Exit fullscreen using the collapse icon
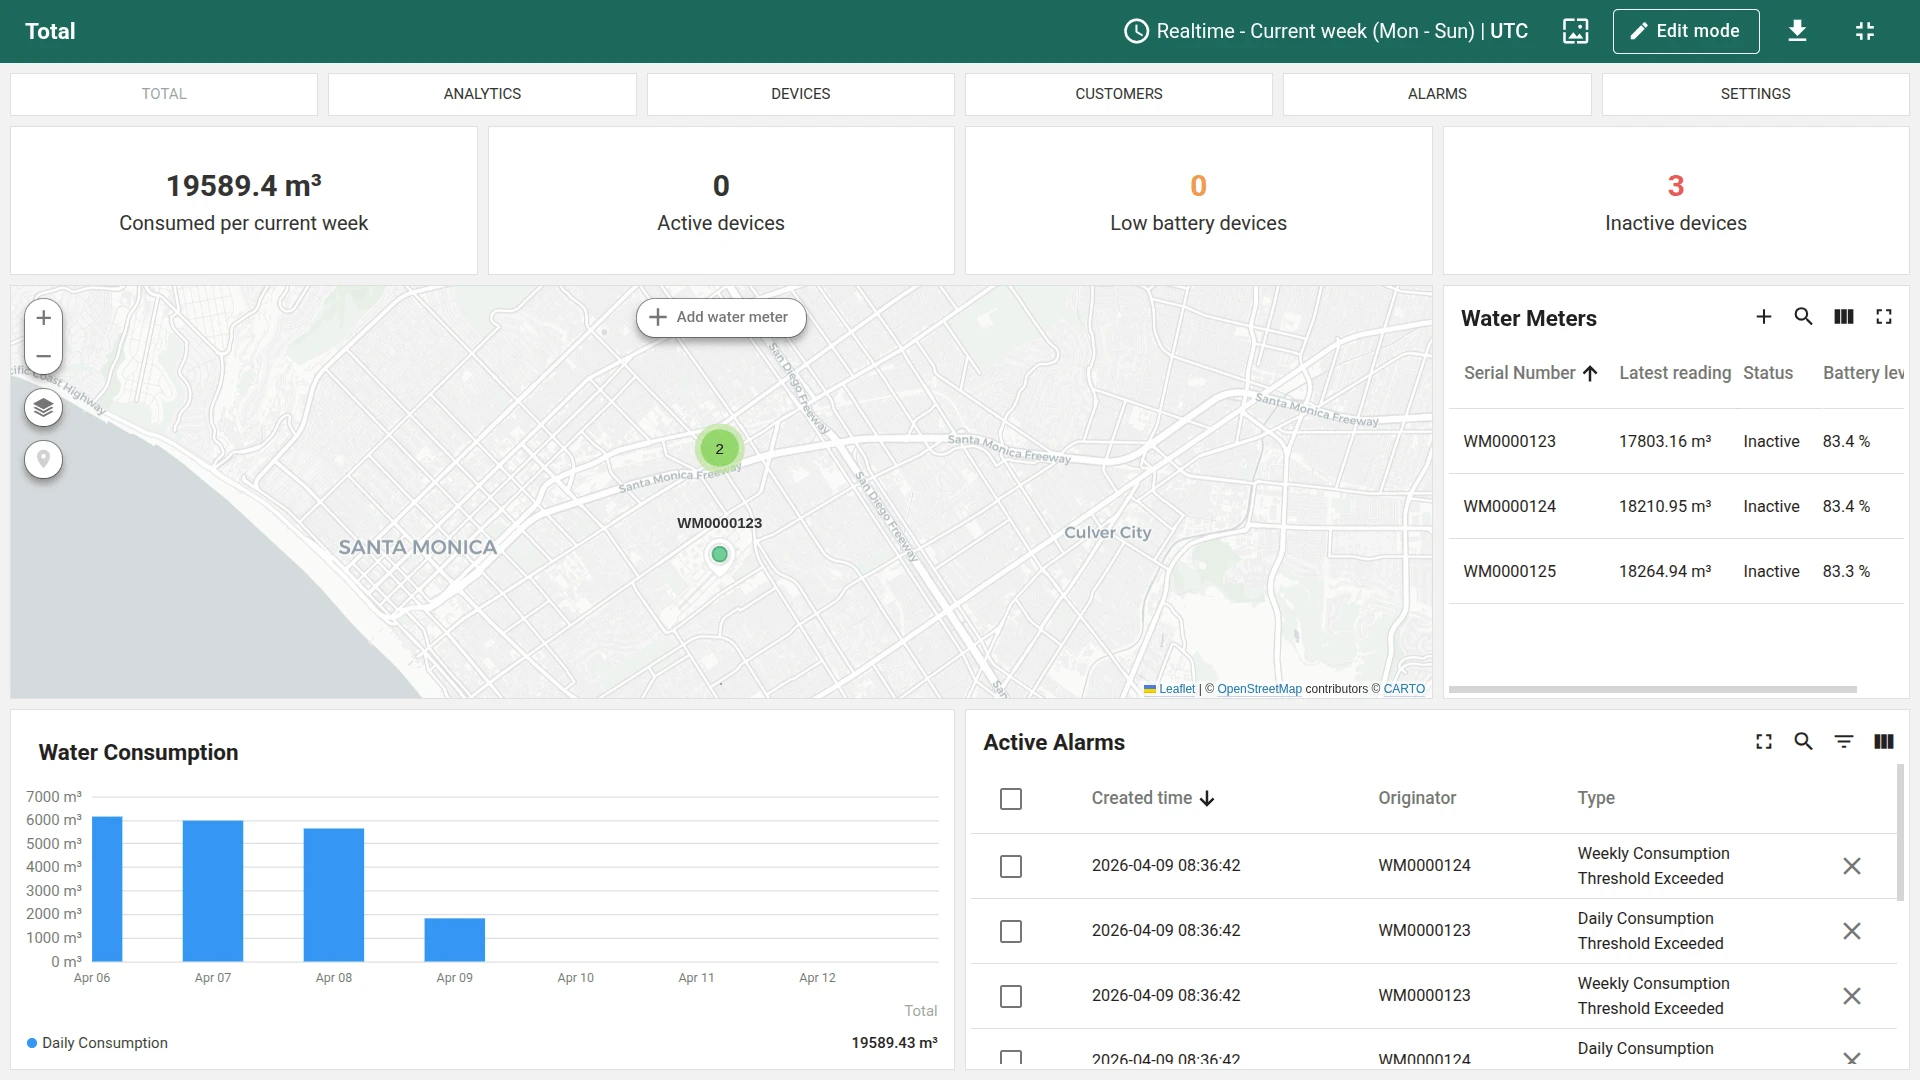Viewport: 1920px width, 1080px height. pos(1865,31)
